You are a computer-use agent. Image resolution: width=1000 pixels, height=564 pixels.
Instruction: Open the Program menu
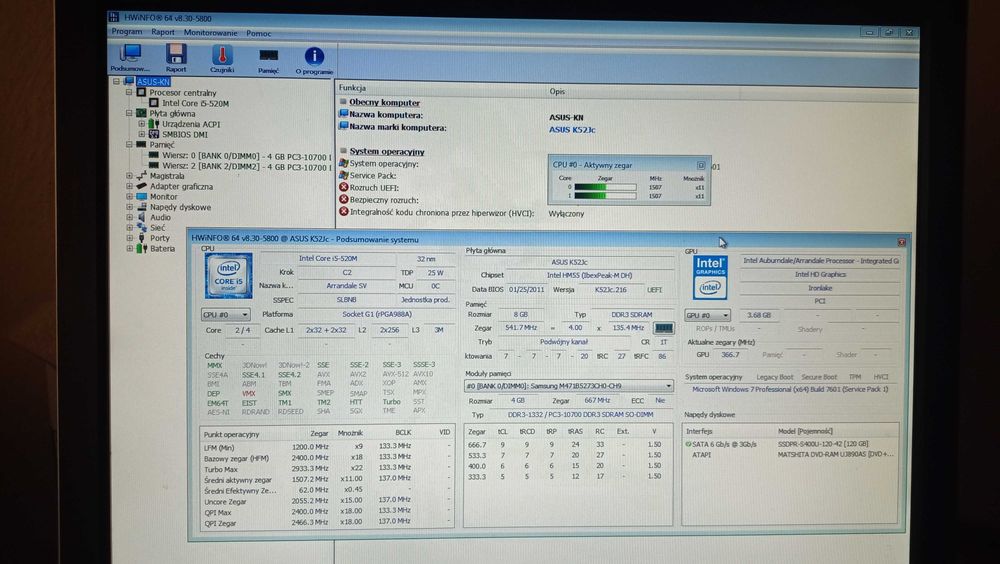pyautogui.click(x=126, y=31)
